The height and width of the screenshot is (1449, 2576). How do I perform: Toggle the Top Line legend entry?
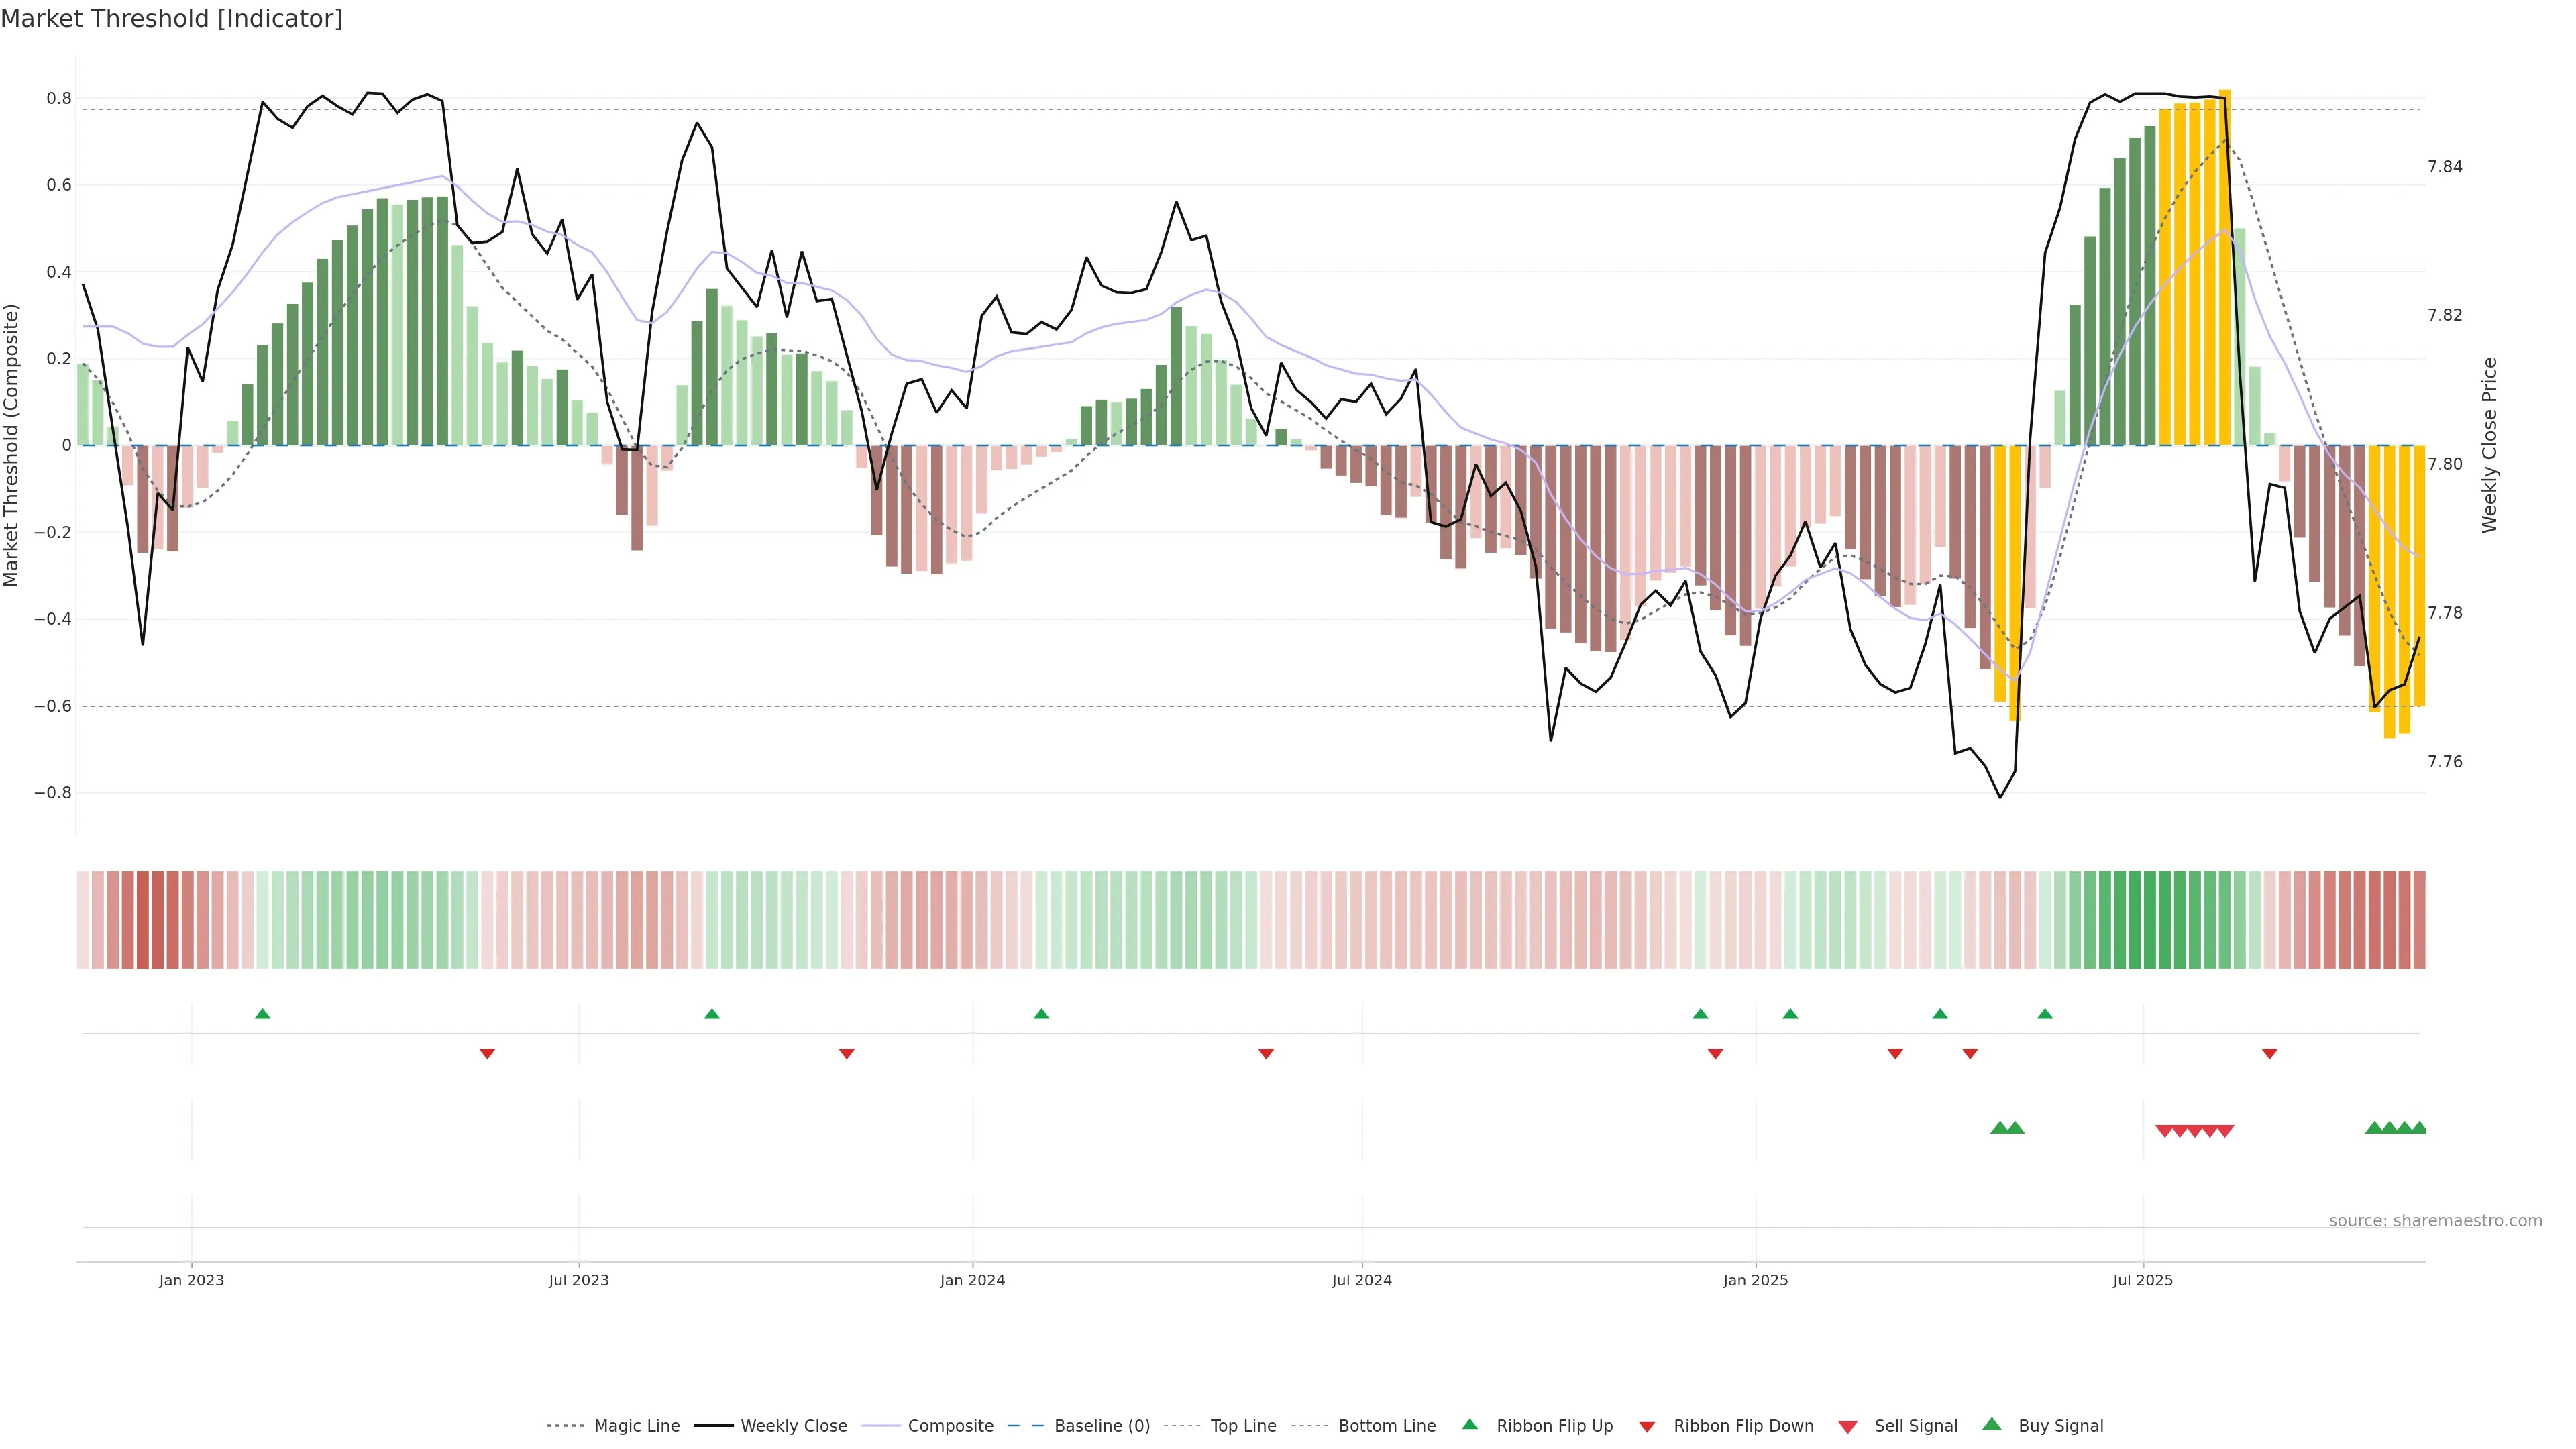(1243, 1426)
